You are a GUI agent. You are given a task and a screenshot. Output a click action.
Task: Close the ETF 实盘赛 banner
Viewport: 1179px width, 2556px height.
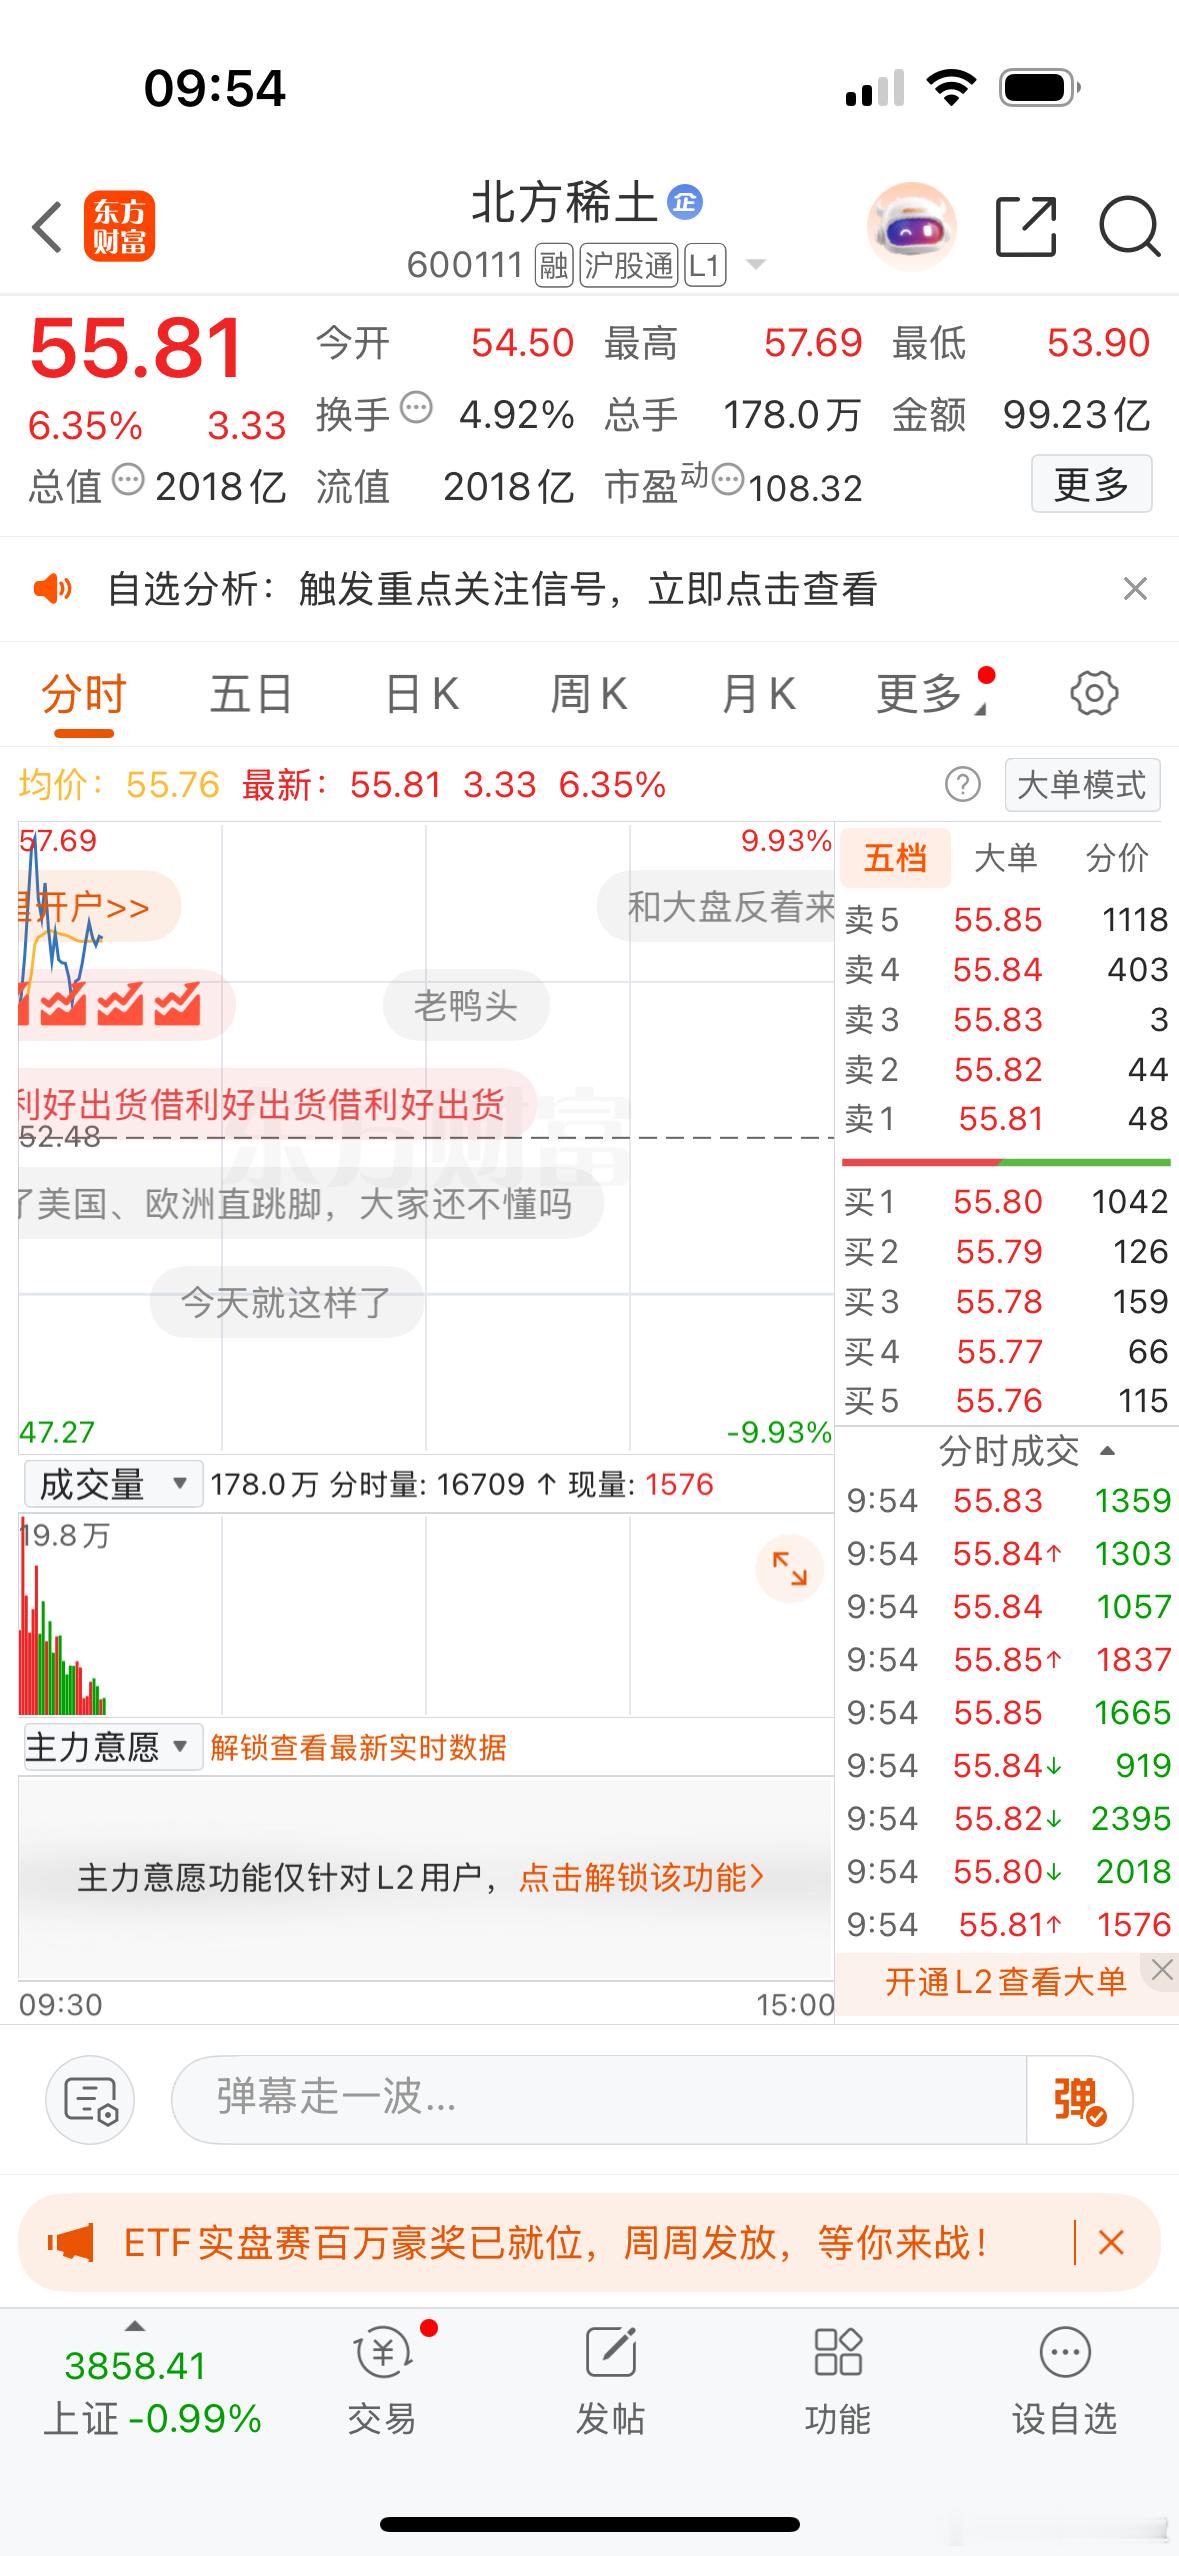[x=1111, y=2242]
